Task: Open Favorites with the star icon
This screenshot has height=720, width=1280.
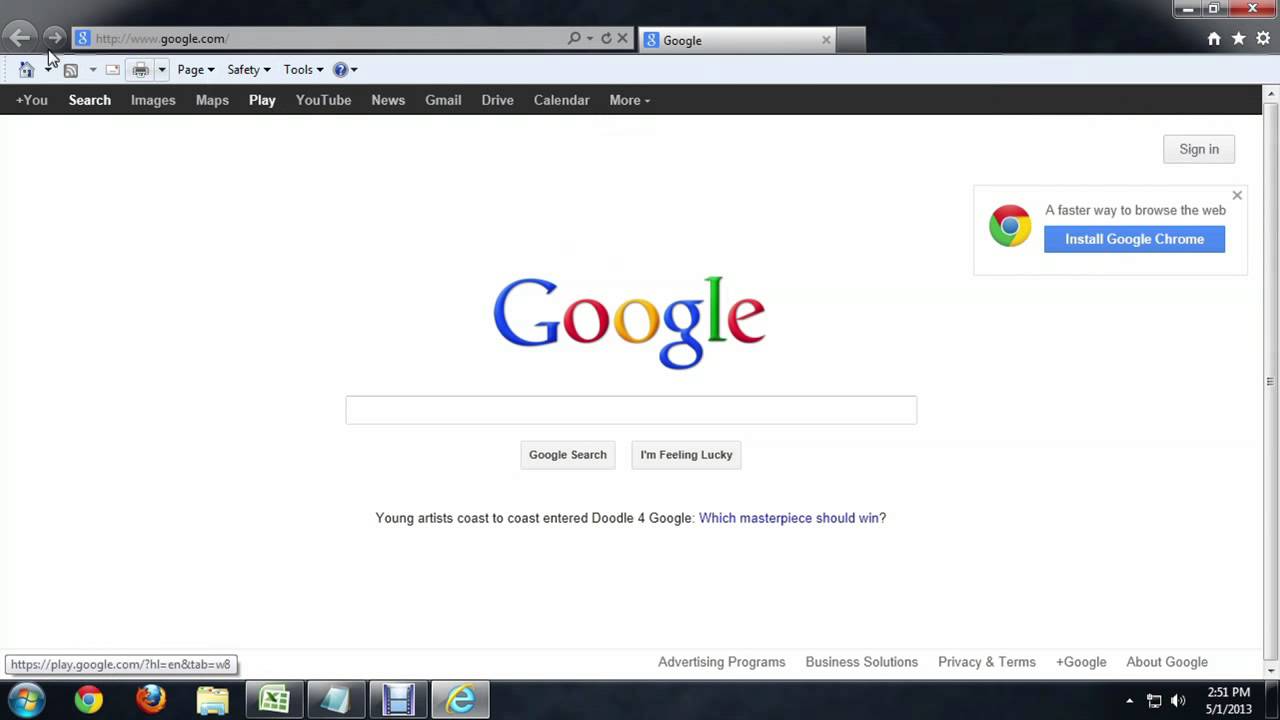Action: point(1239,38)
